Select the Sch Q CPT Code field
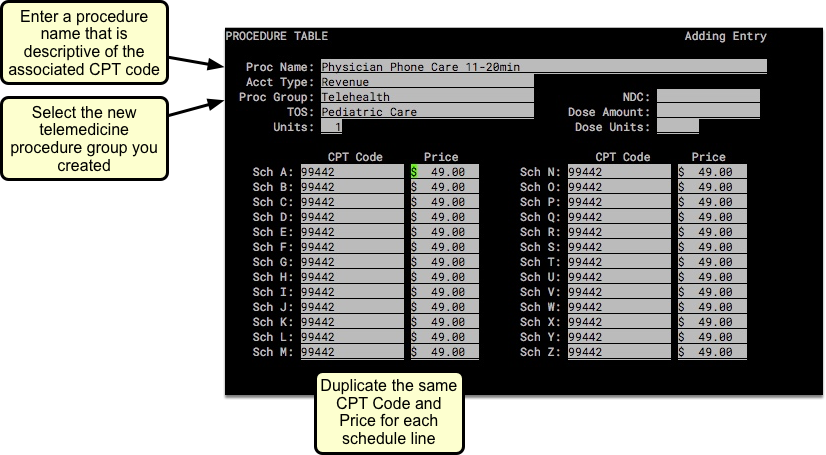 pos(619,216)
